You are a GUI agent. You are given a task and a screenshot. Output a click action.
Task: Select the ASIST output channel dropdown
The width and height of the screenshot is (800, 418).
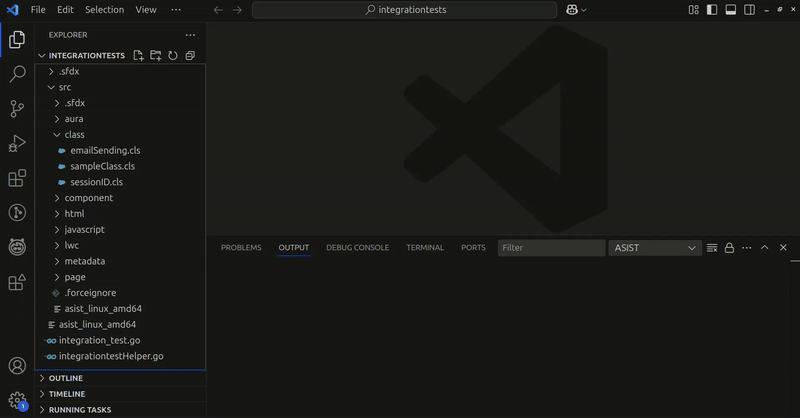point(655,248)
